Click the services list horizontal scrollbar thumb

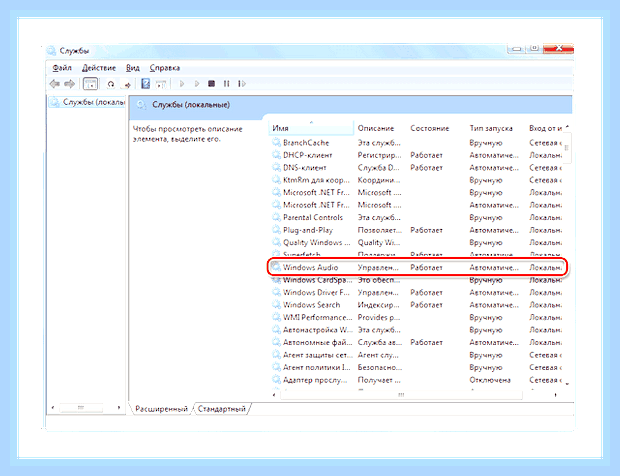click(x=401, y=395)
